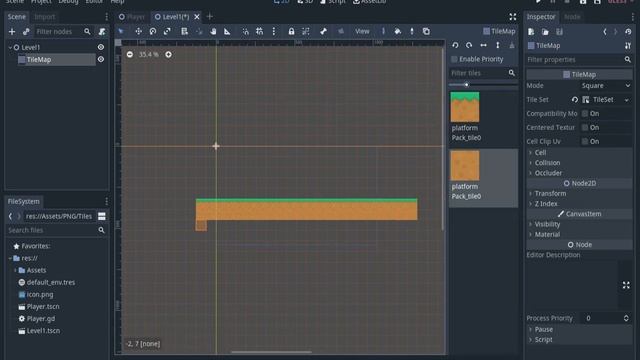640x360 pixels.
Task: Choose the TileMap pick tile tool
Action: click(x=412, y=31)
